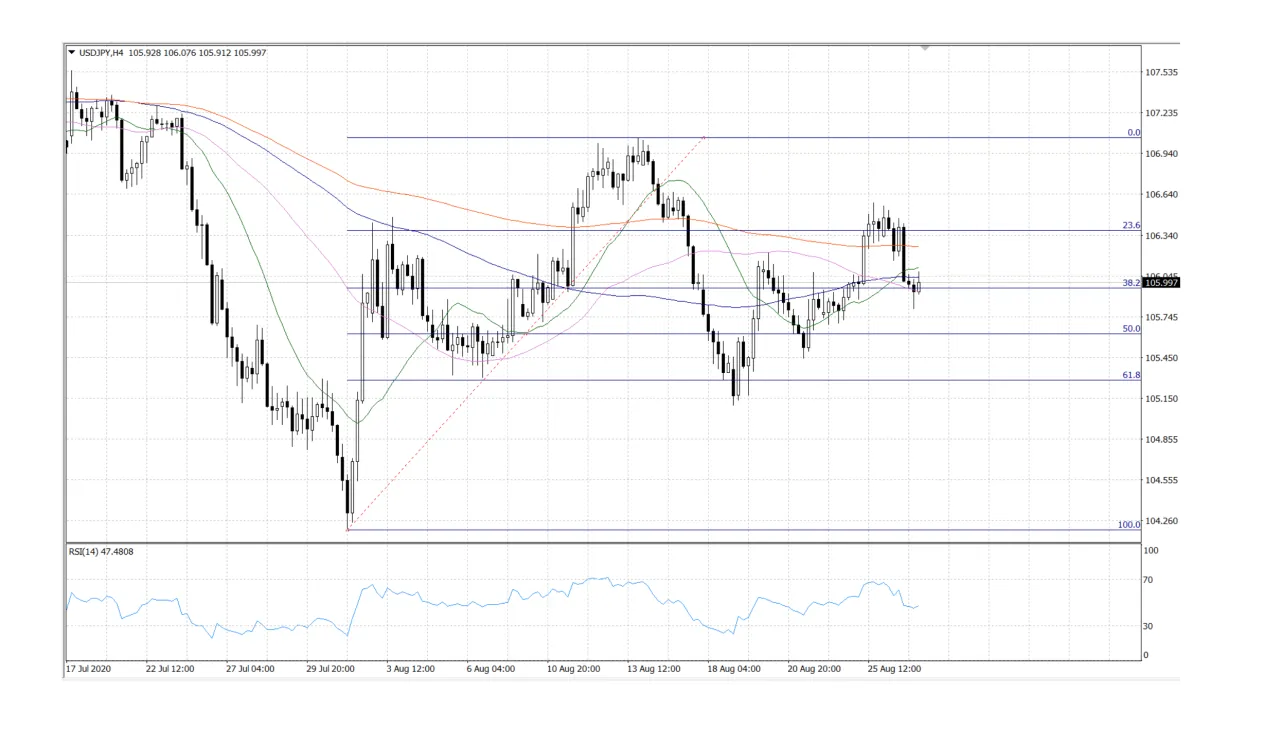Viewport: 1280px width, 746px height.
Task: Click the 25 Aug 12:00 time label
Action: 893,668
